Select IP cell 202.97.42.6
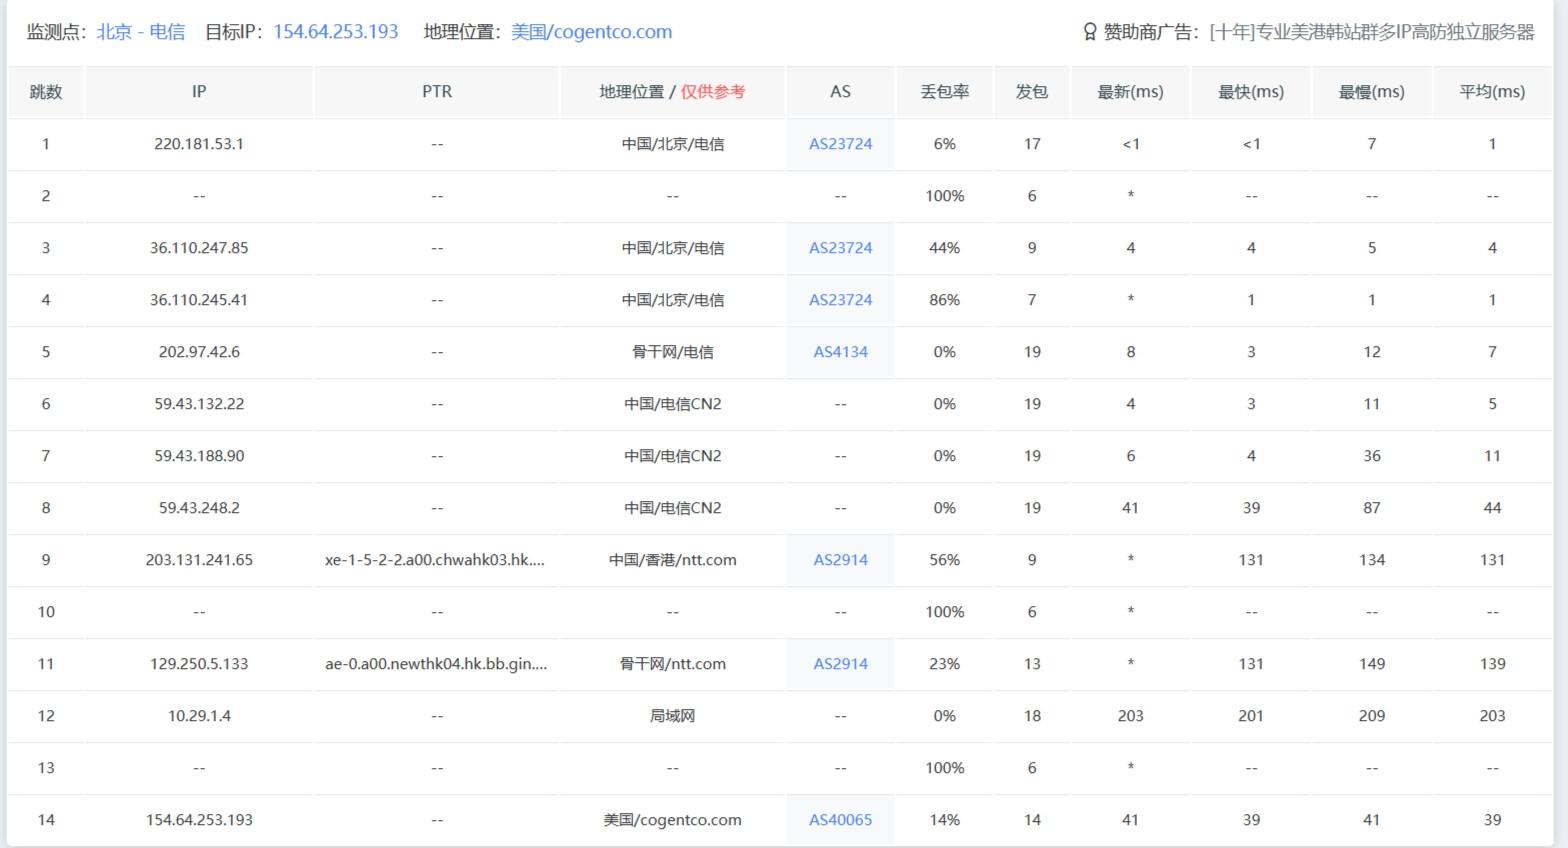The width and height of the screenshot is (1568, 848). pos(199,352)
